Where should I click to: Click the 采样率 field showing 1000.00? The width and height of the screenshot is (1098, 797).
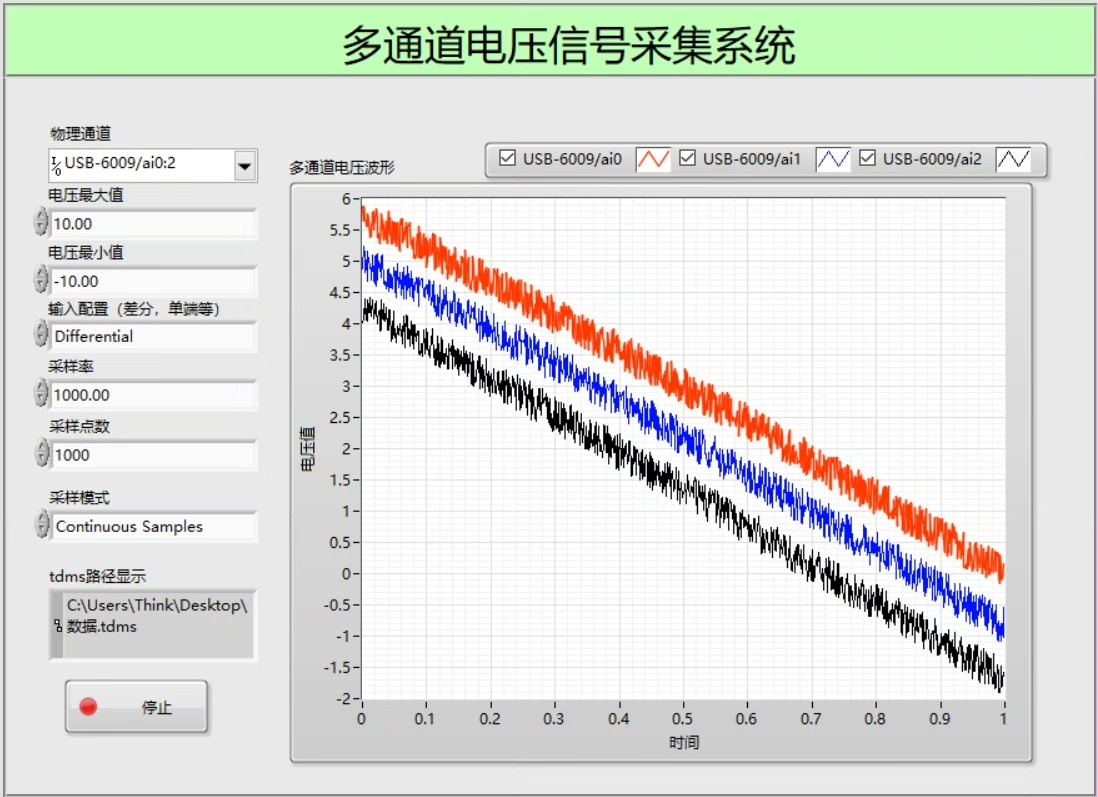click(x=154, y=395)
